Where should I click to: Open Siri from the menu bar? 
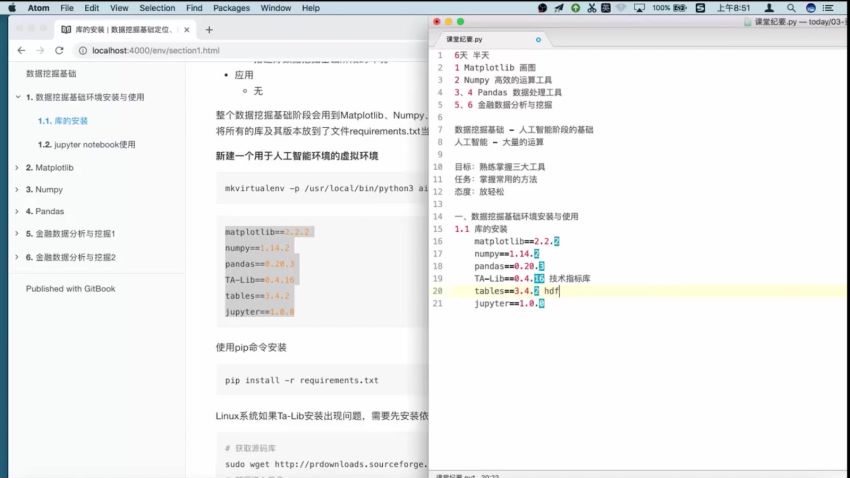(810, 8)
